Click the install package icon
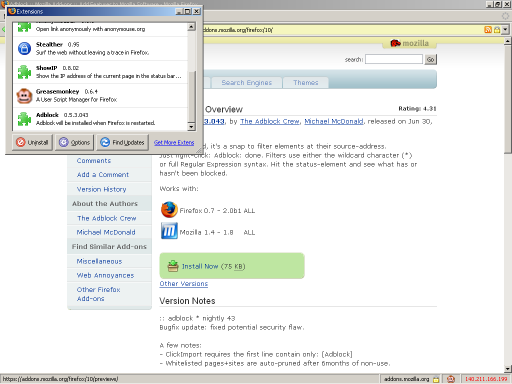This screenshot has height=384, width=512. tap(173, 266)
